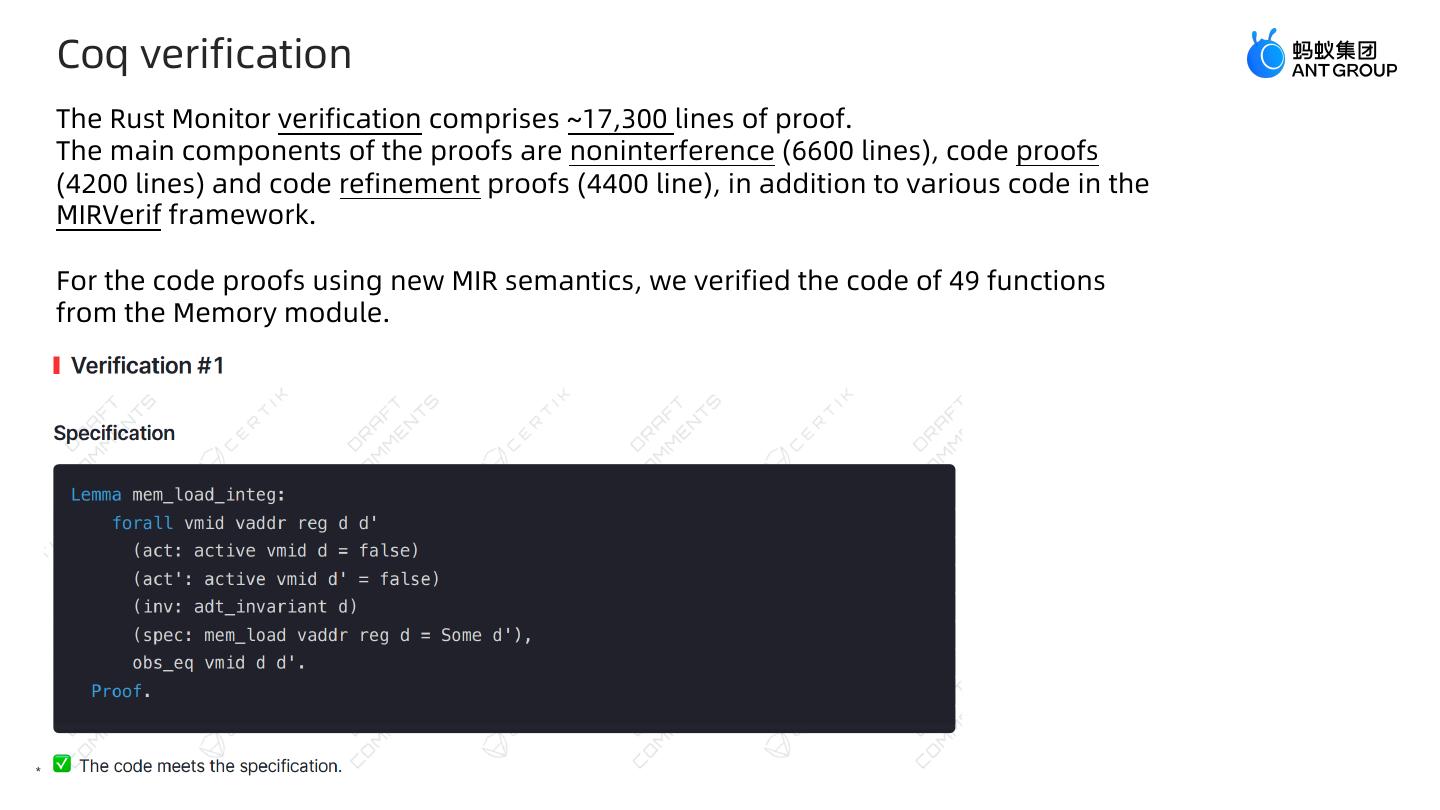Click the green checkmark icon
Image resolution: width=1440 pixels, height=810 pixels.
pyautogui.click(x=62, y=764)
